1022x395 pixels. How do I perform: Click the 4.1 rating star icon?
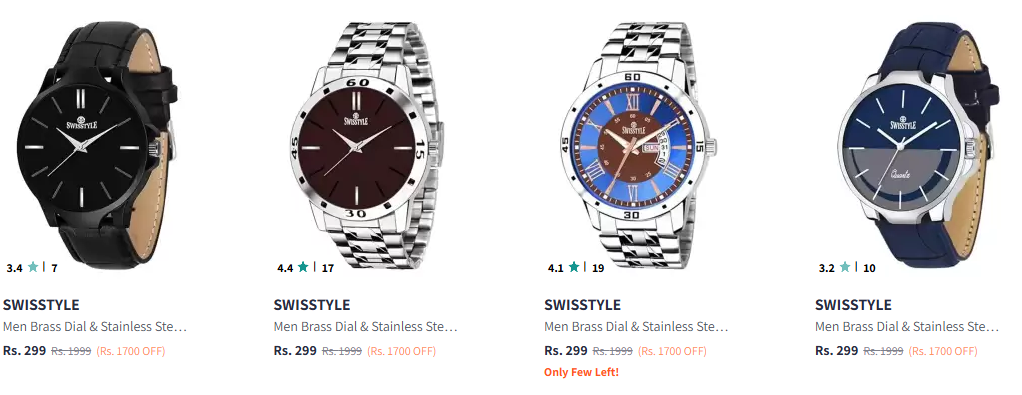coord(574,267)
